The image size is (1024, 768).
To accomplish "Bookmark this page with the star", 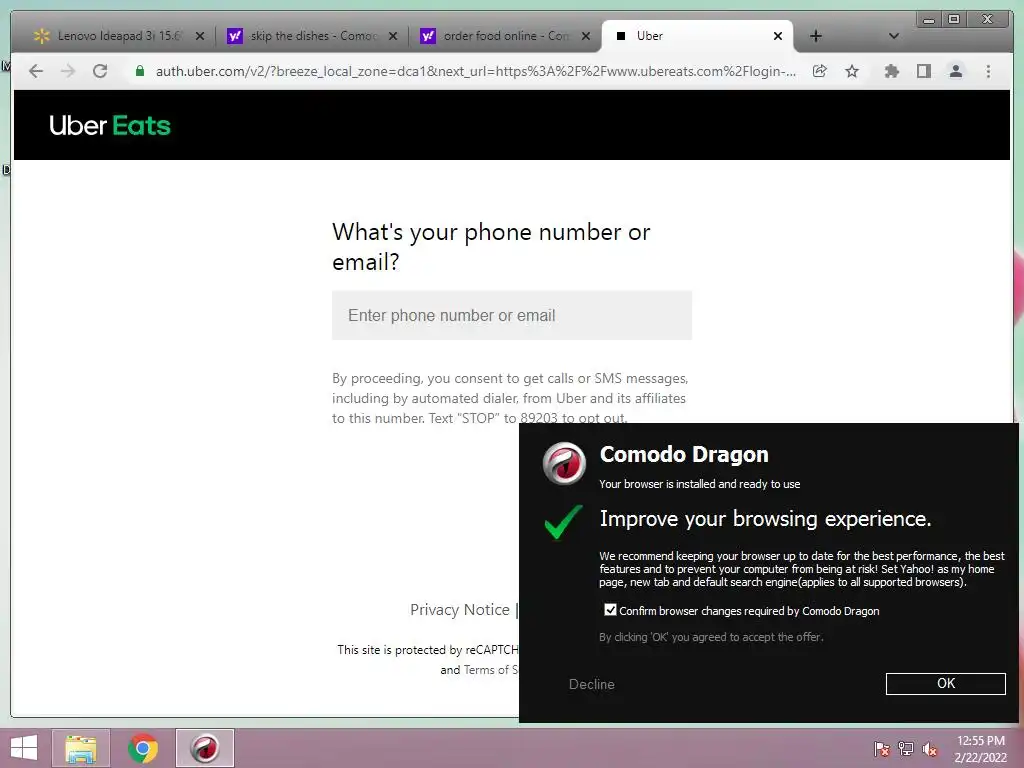I will click(x=852, y=71).
